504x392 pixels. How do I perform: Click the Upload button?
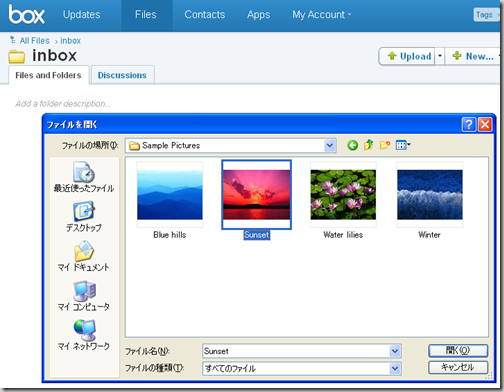pos(407,56)
